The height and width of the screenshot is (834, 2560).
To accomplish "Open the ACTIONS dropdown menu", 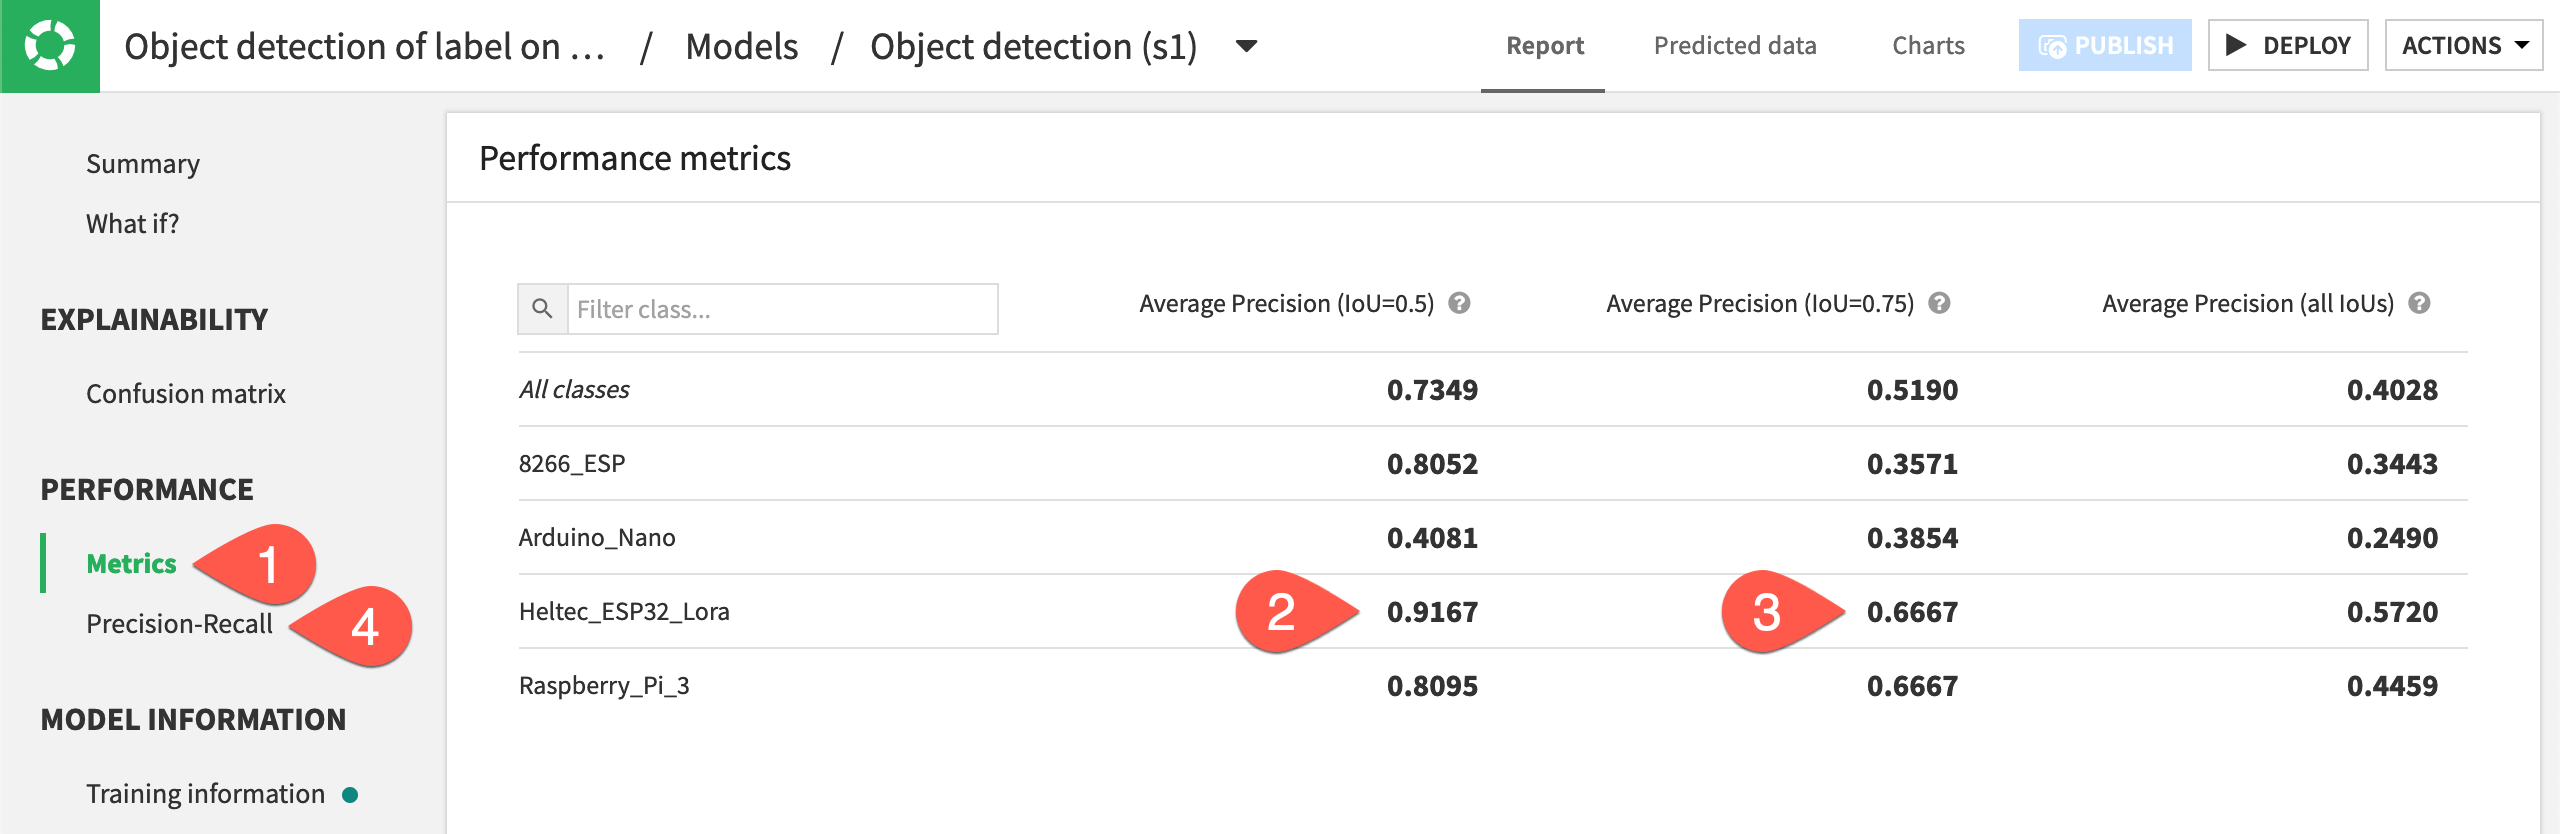I will [2464, 46].
